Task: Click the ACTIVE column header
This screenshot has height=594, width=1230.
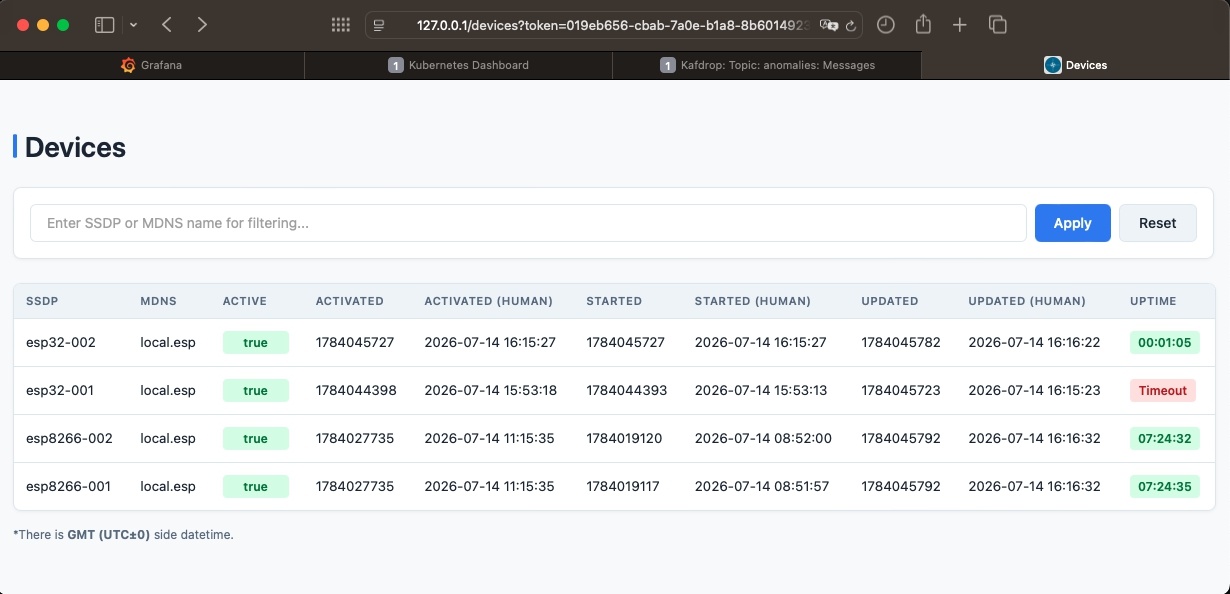Action: point(245,301)
